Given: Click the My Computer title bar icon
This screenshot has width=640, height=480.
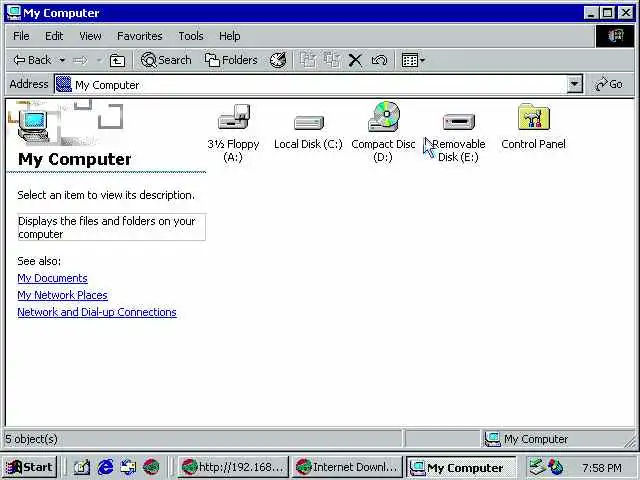Looking at the screenshot, I should point(13,13).
